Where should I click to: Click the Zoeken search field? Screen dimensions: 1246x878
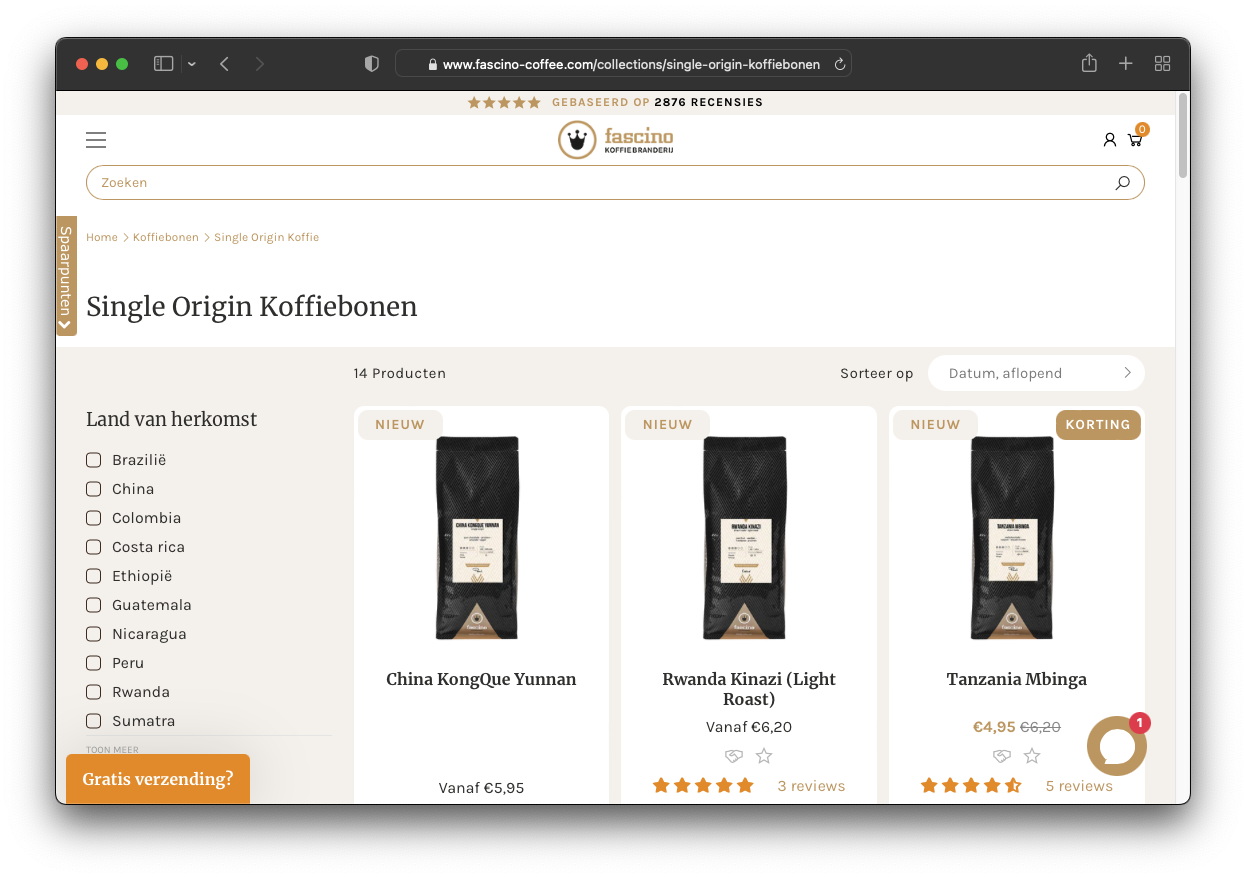pos(615,183)
